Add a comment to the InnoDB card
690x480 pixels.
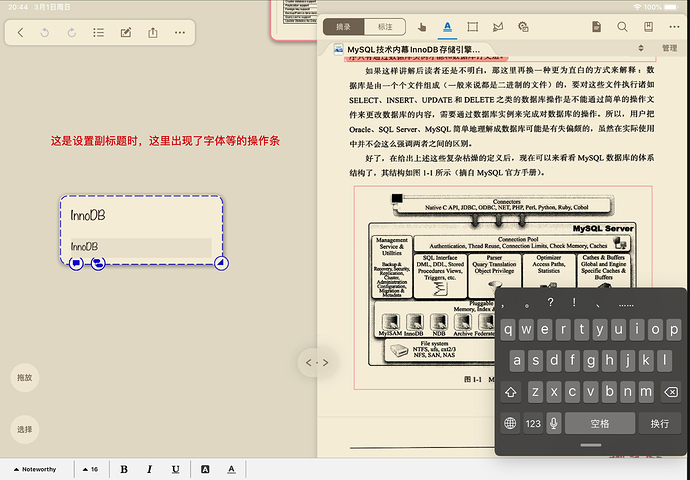click(76, 263)
